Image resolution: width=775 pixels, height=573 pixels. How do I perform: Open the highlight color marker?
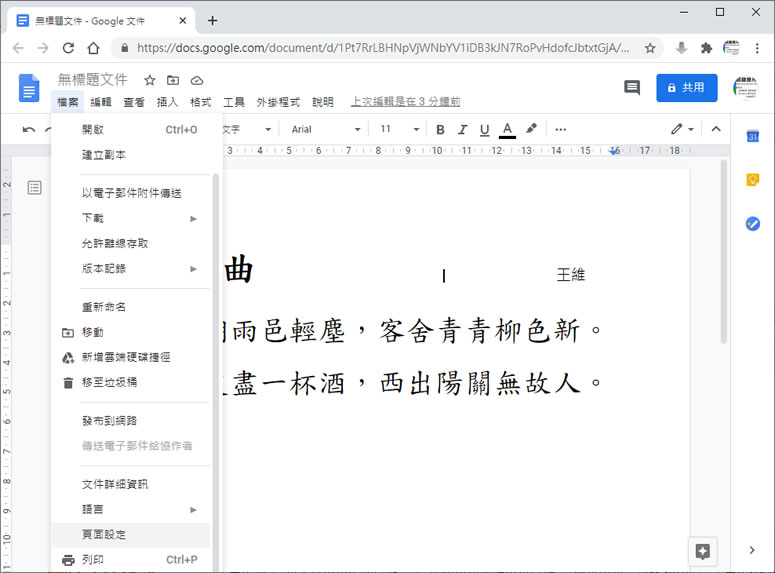531,129
